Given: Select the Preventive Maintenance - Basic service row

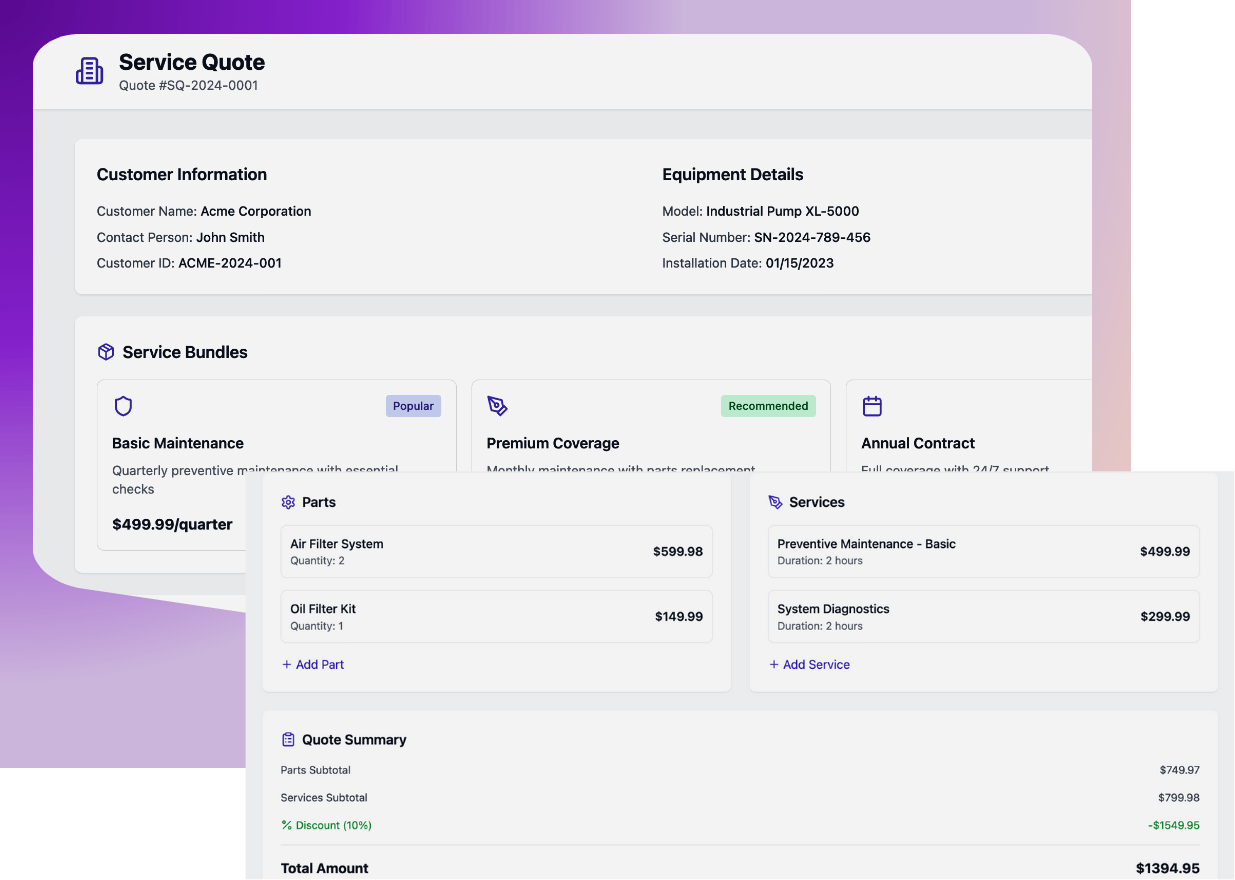Looking at the screenshot, I should pos(984,552).
